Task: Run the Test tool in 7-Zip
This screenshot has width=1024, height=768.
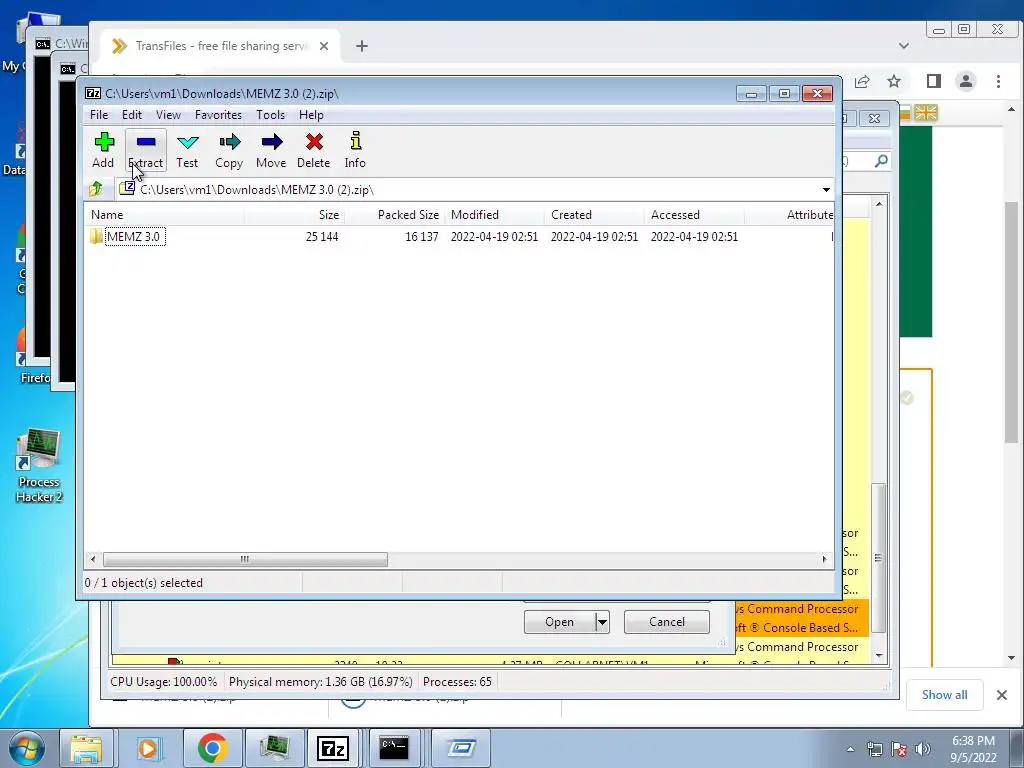Action: tap(187, 150)
